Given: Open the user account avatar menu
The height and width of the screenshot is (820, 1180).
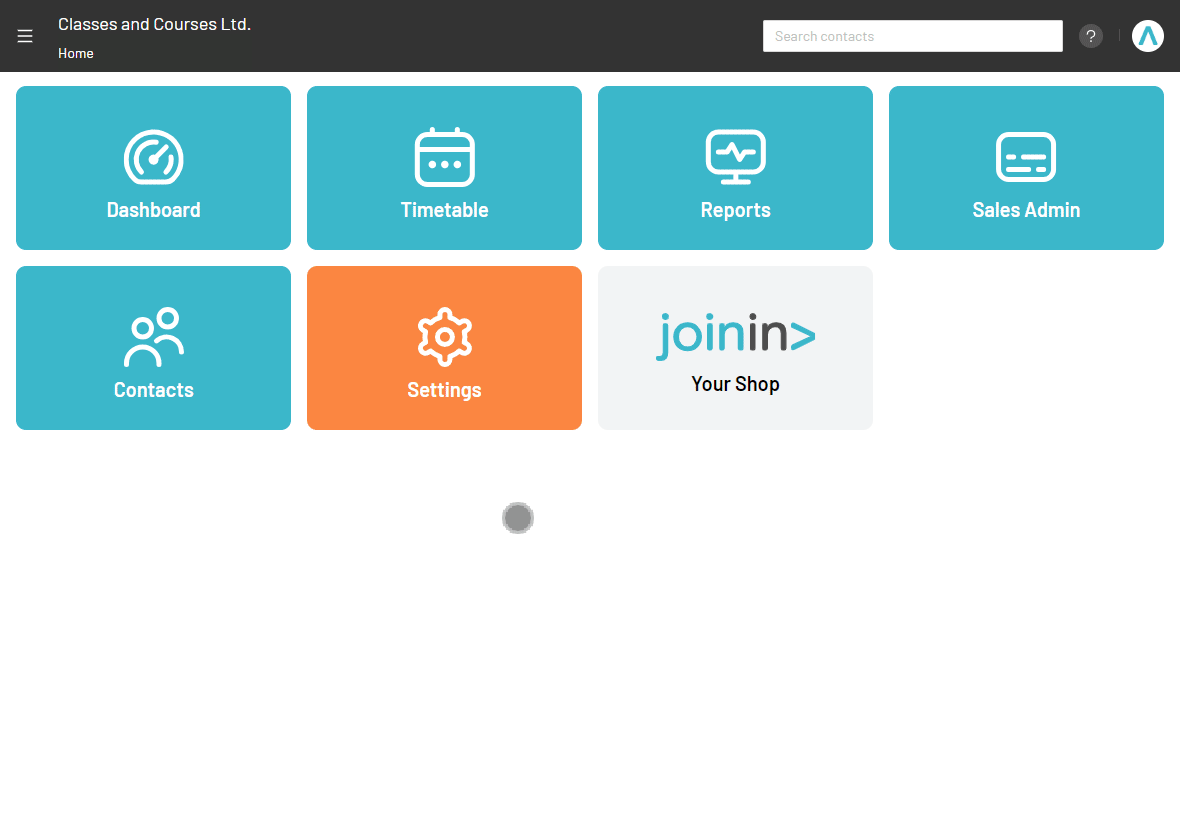Looking at the screenshot, I should pyautogui.click(x=1147, y=36).
